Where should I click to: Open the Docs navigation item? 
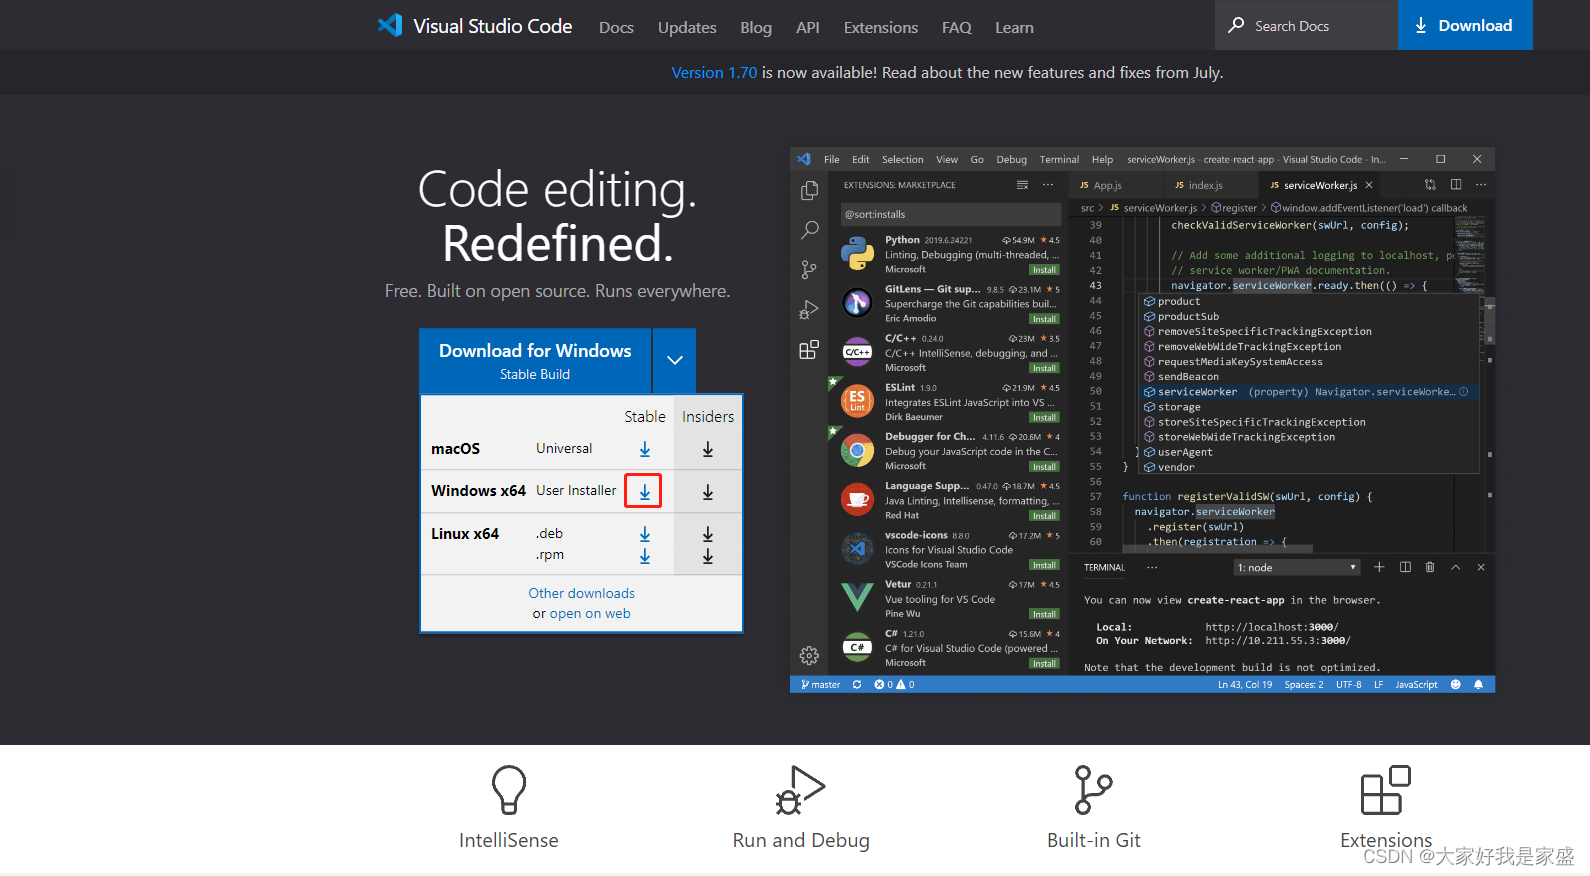[616, 28]
